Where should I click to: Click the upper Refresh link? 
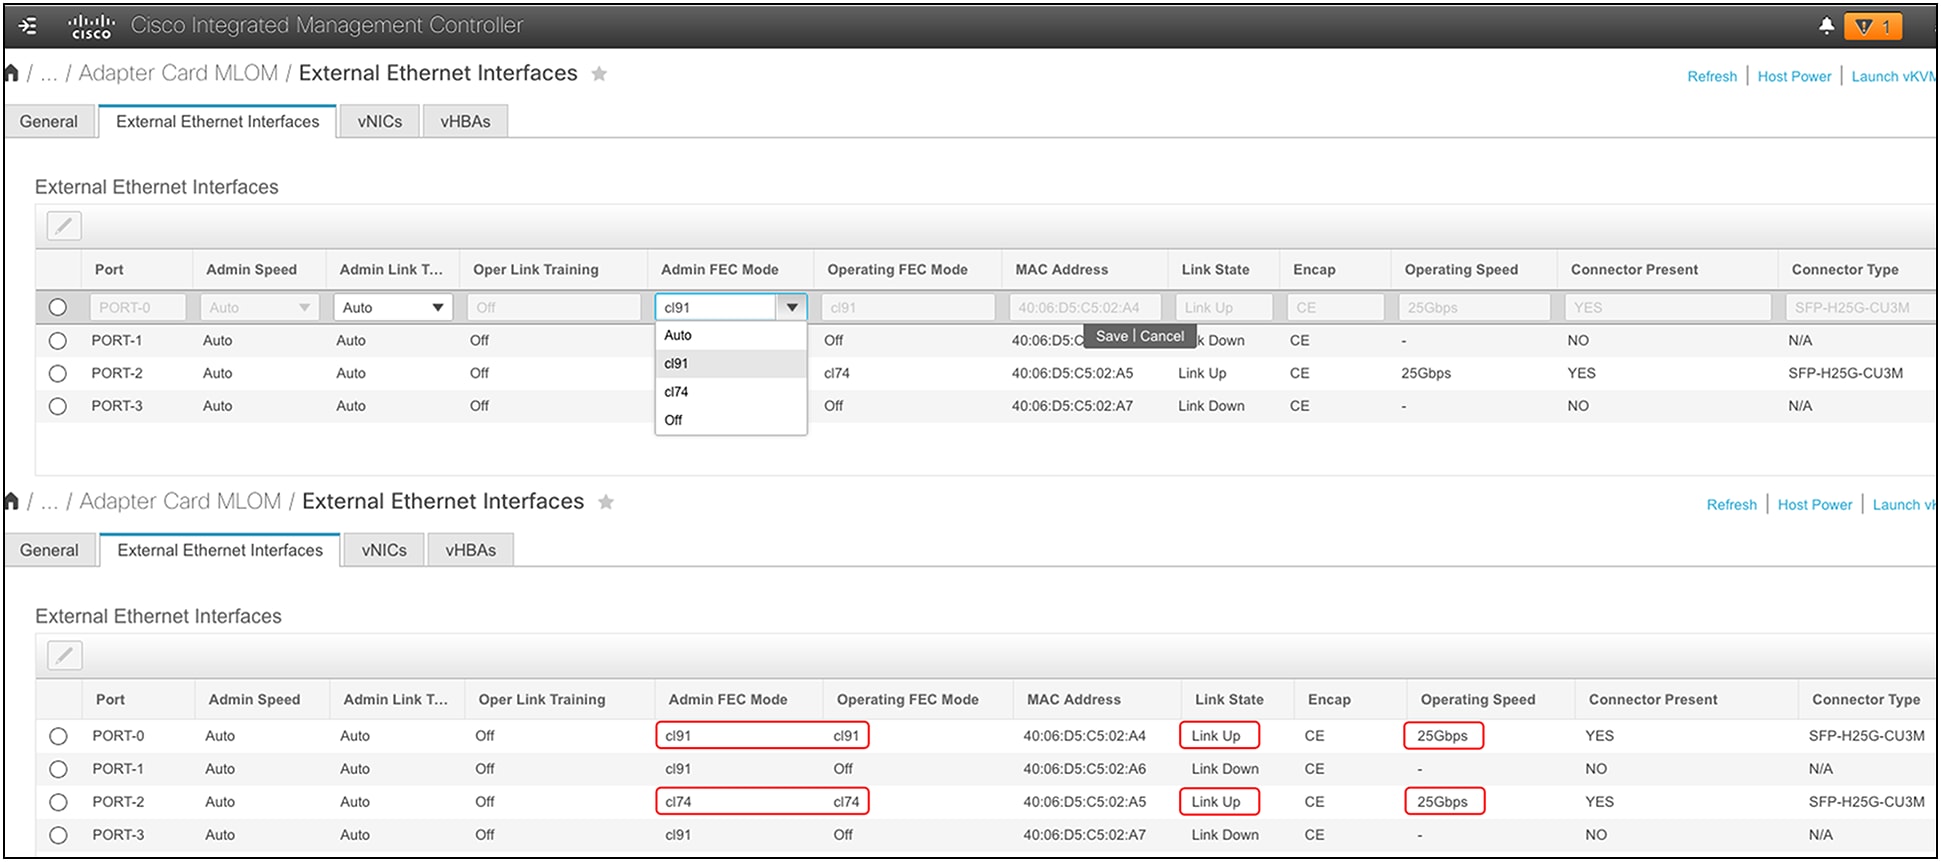(1712, 77)
